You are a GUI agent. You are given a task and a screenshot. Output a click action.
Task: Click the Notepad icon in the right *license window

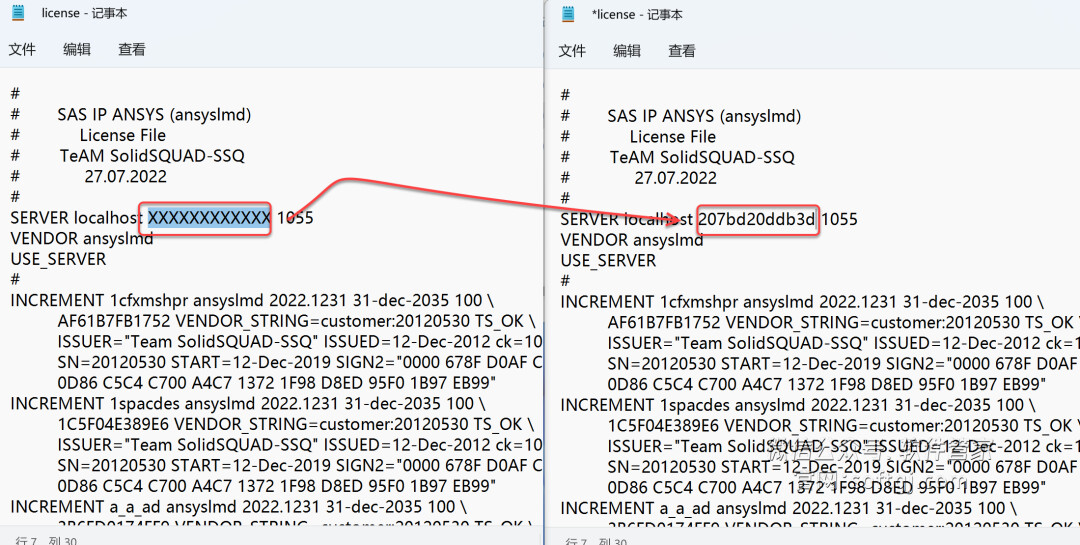click(568, 14)
